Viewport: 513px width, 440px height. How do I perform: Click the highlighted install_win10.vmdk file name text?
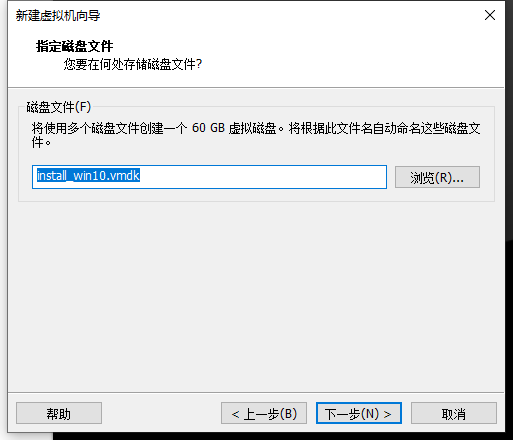(x=88, y=175)
